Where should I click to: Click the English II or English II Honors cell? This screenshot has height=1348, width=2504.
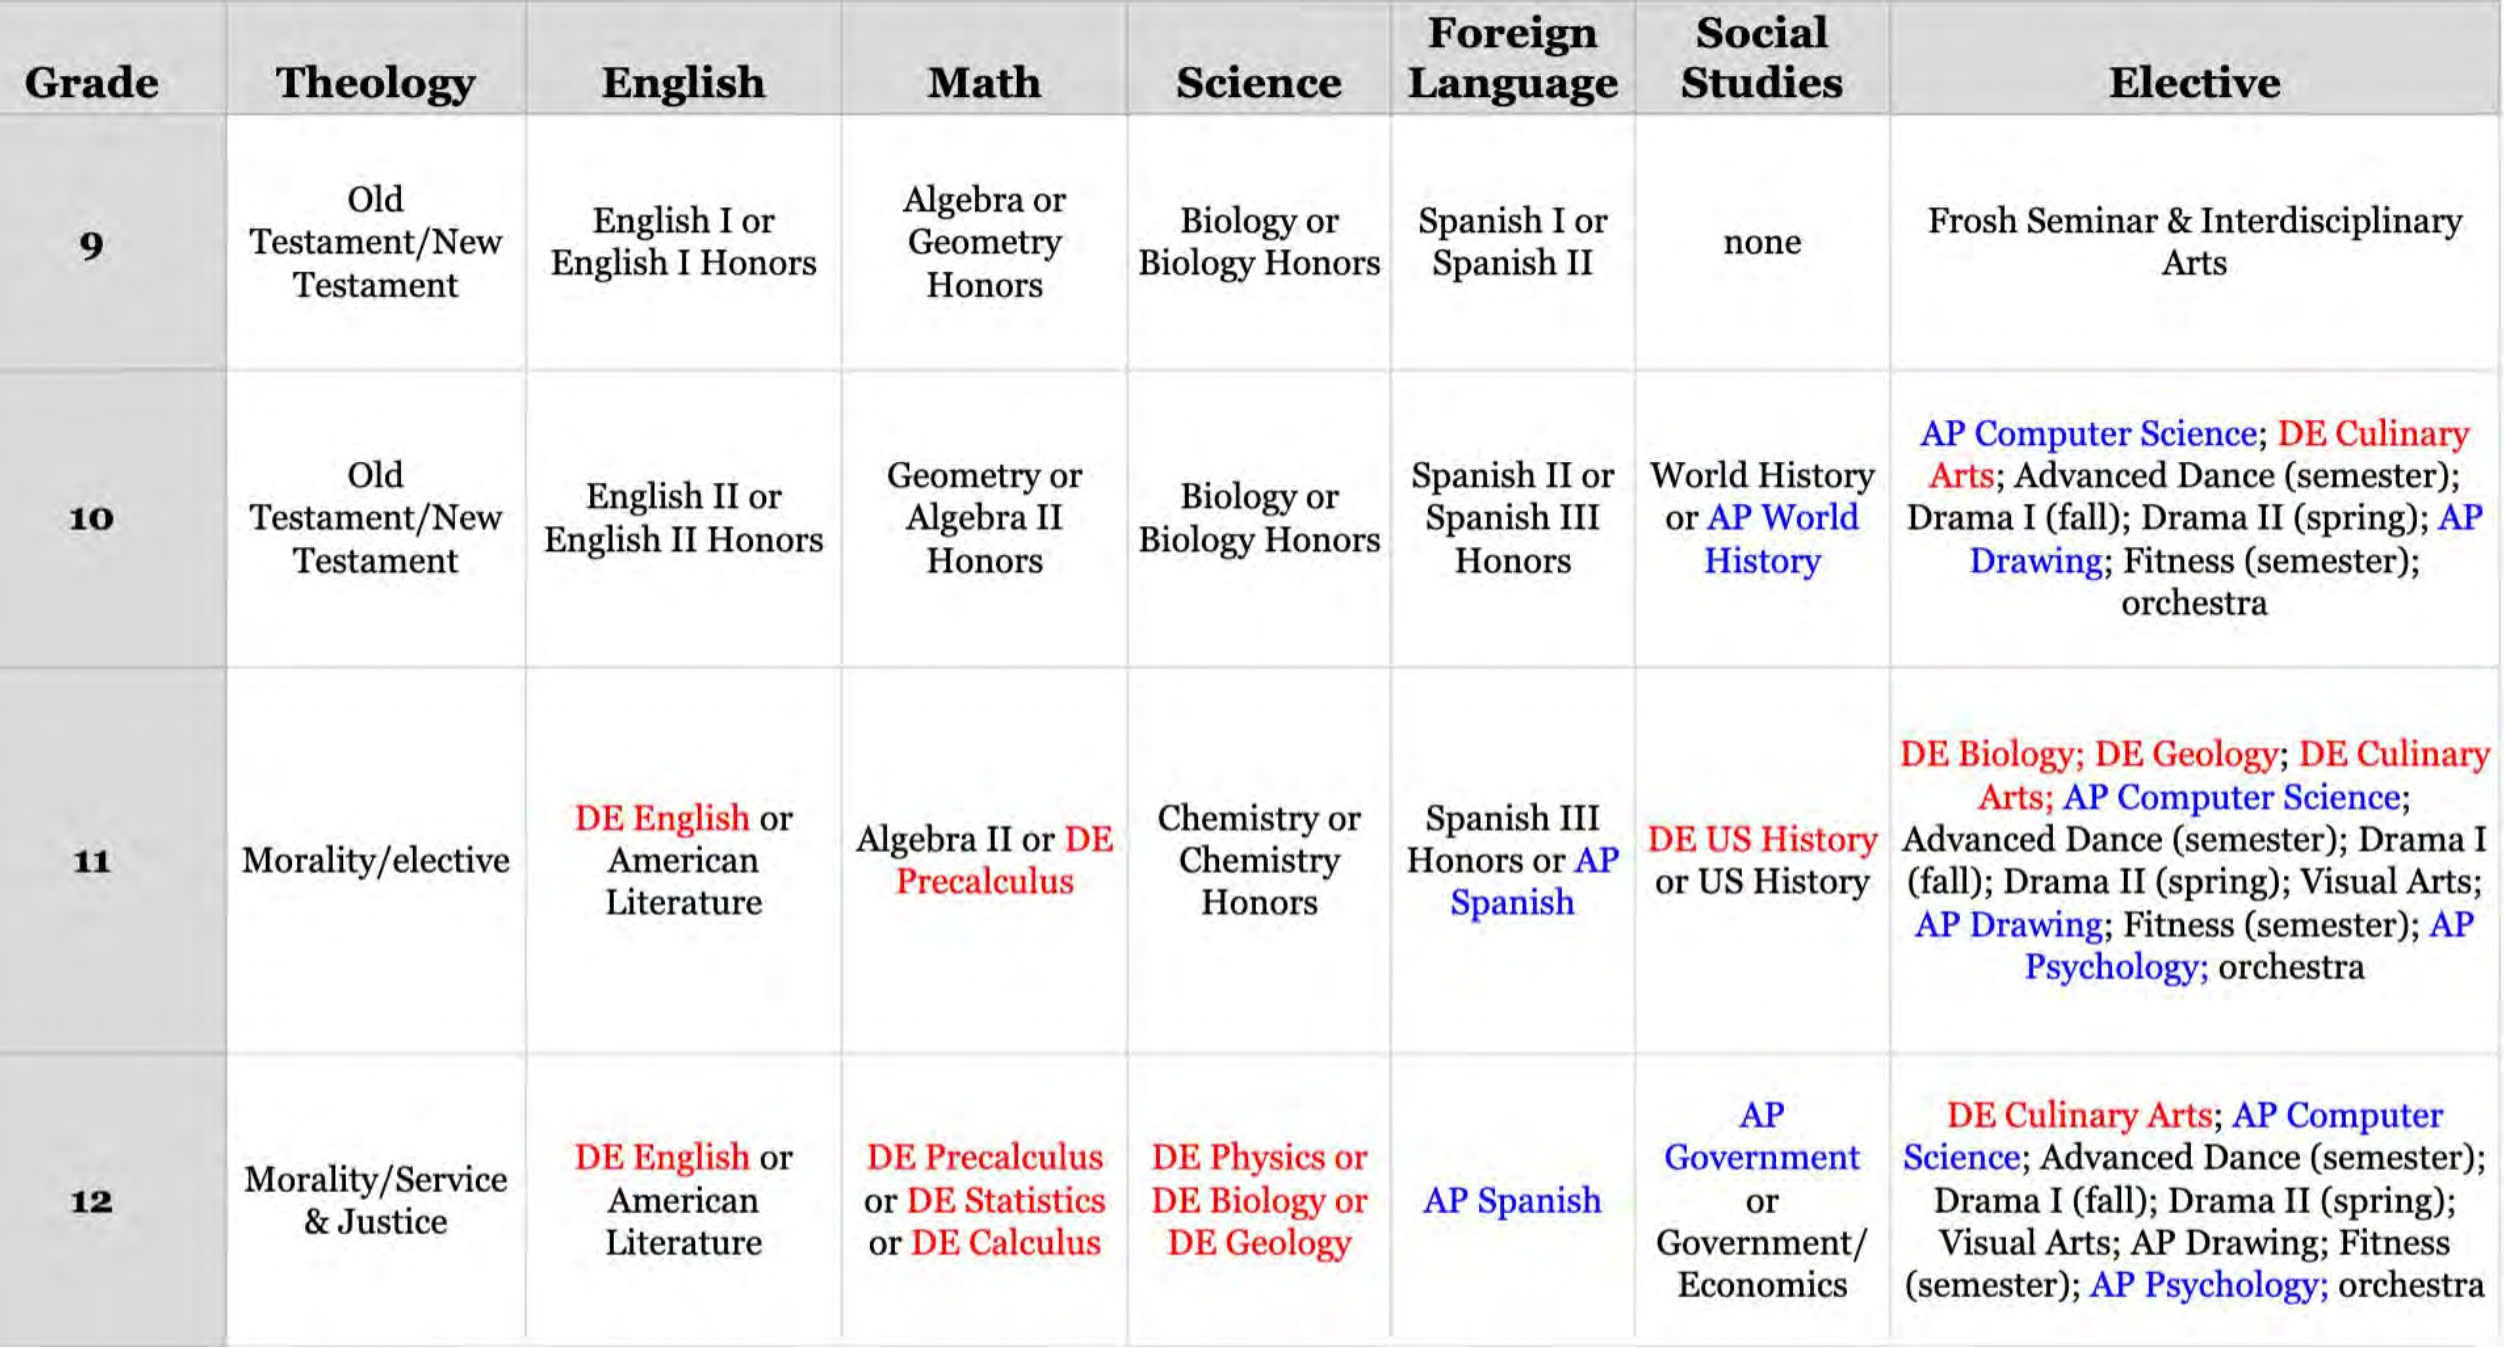tap(684, 517)
